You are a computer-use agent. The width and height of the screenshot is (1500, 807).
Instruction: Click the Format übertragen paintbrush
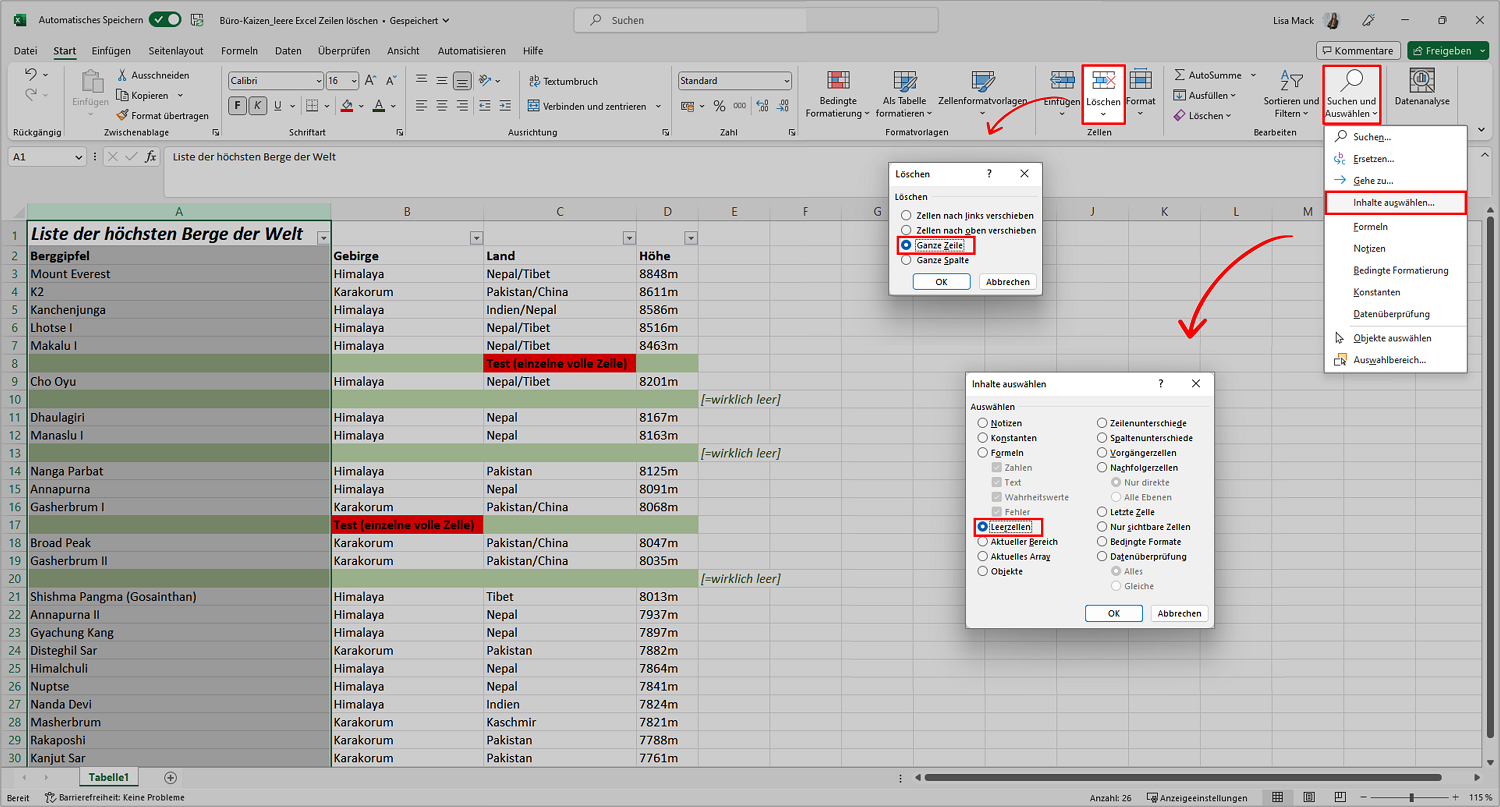click(x=124, y=115)
